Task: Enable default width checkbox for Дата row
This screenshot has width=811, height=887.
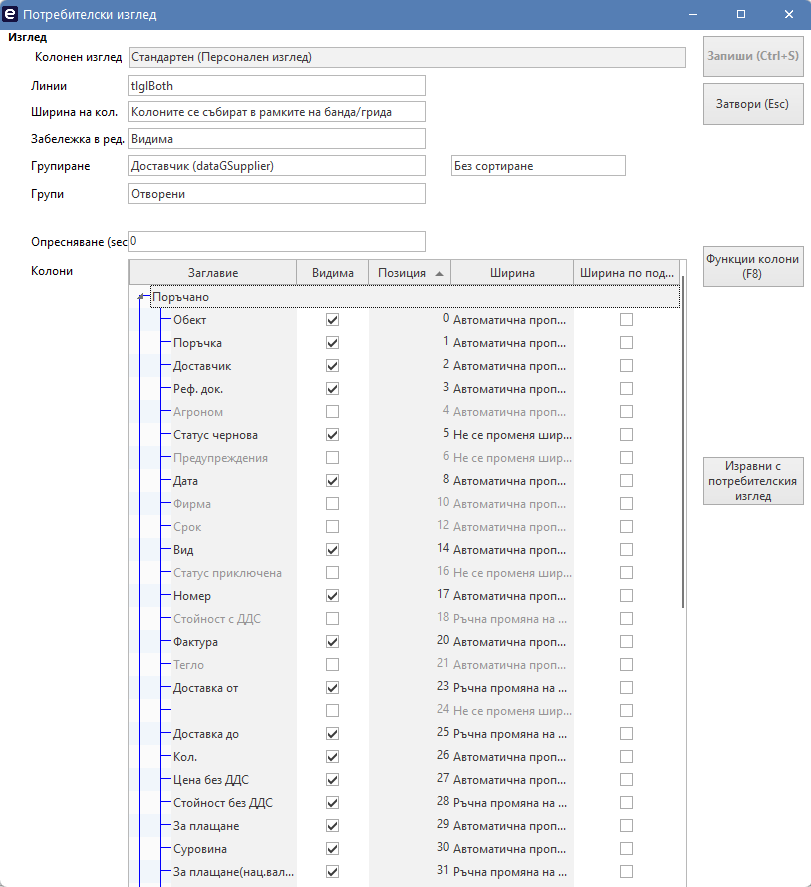Action: point(626,481)
